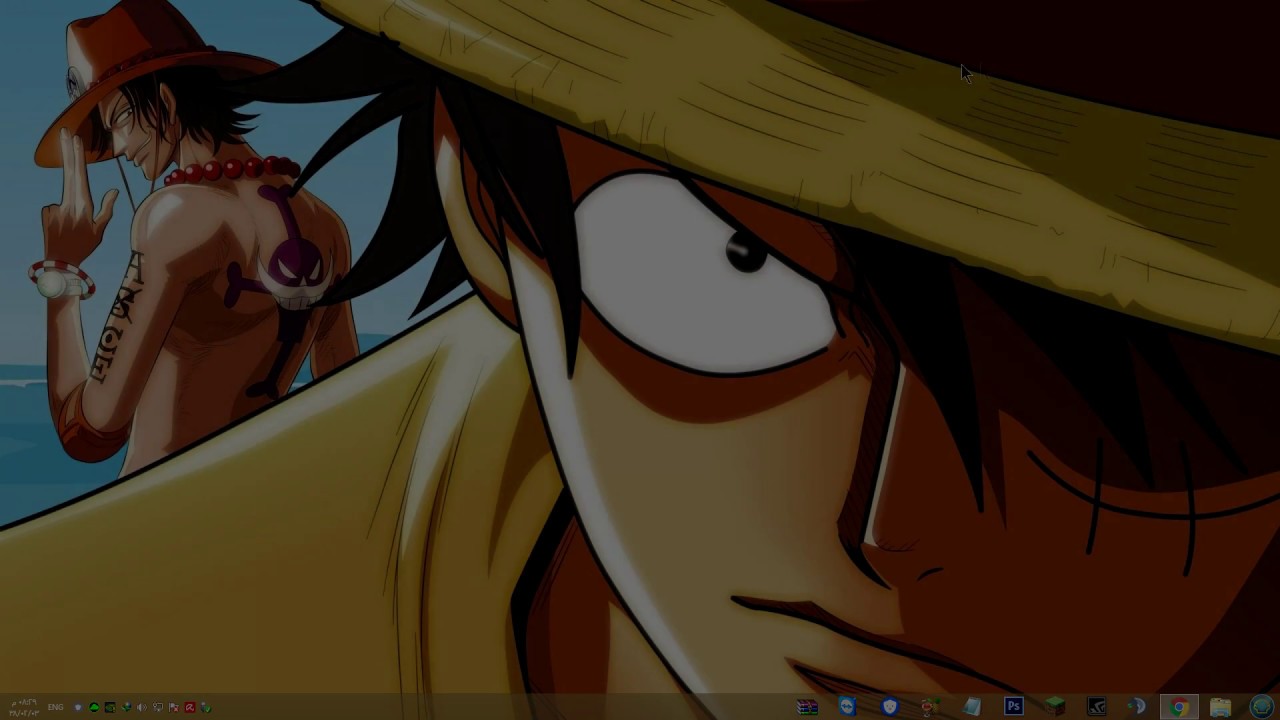Open the network tray icon
Image resolution: width=1280 pixels, height=720 pixels.
pyautogui.click(x=158, y=707)
